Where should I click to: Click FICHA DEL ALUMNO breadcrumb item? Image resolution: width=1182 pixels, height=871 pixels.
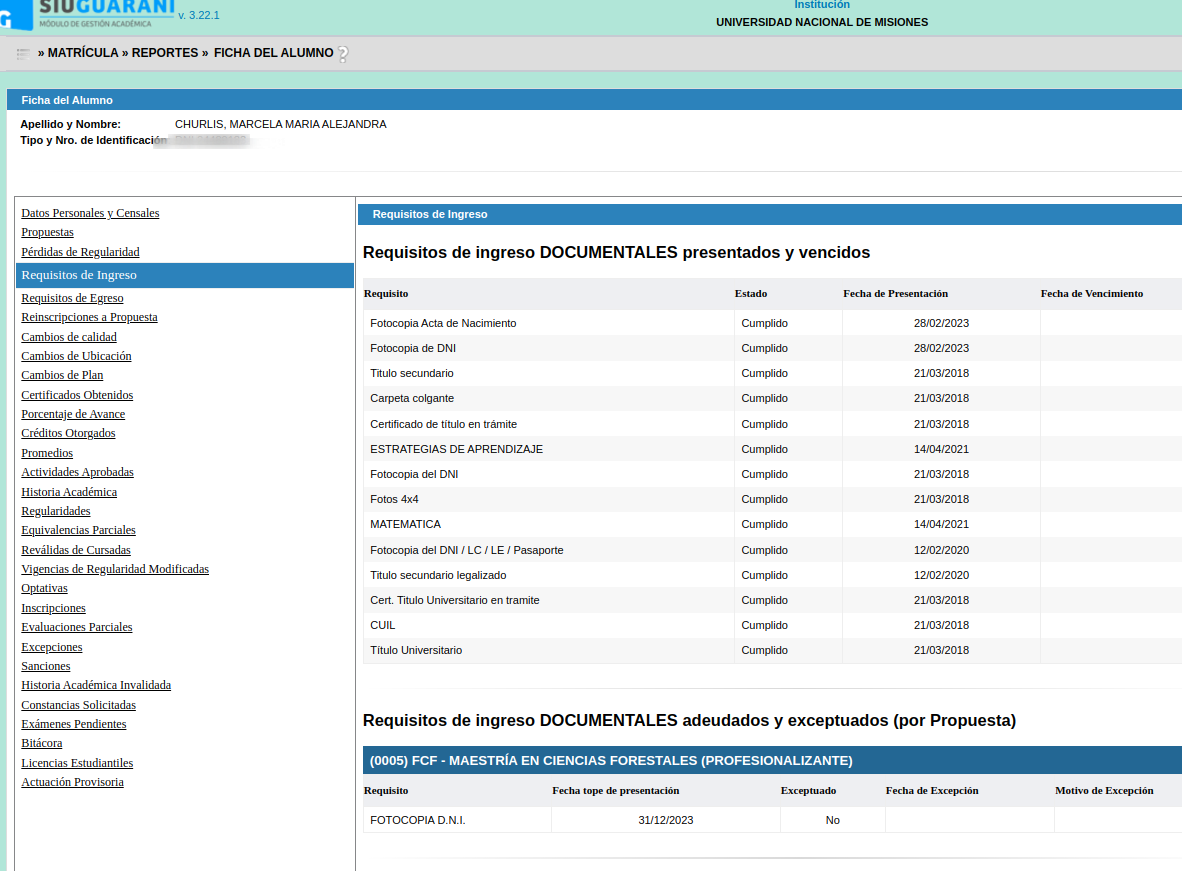coord(274,53)
